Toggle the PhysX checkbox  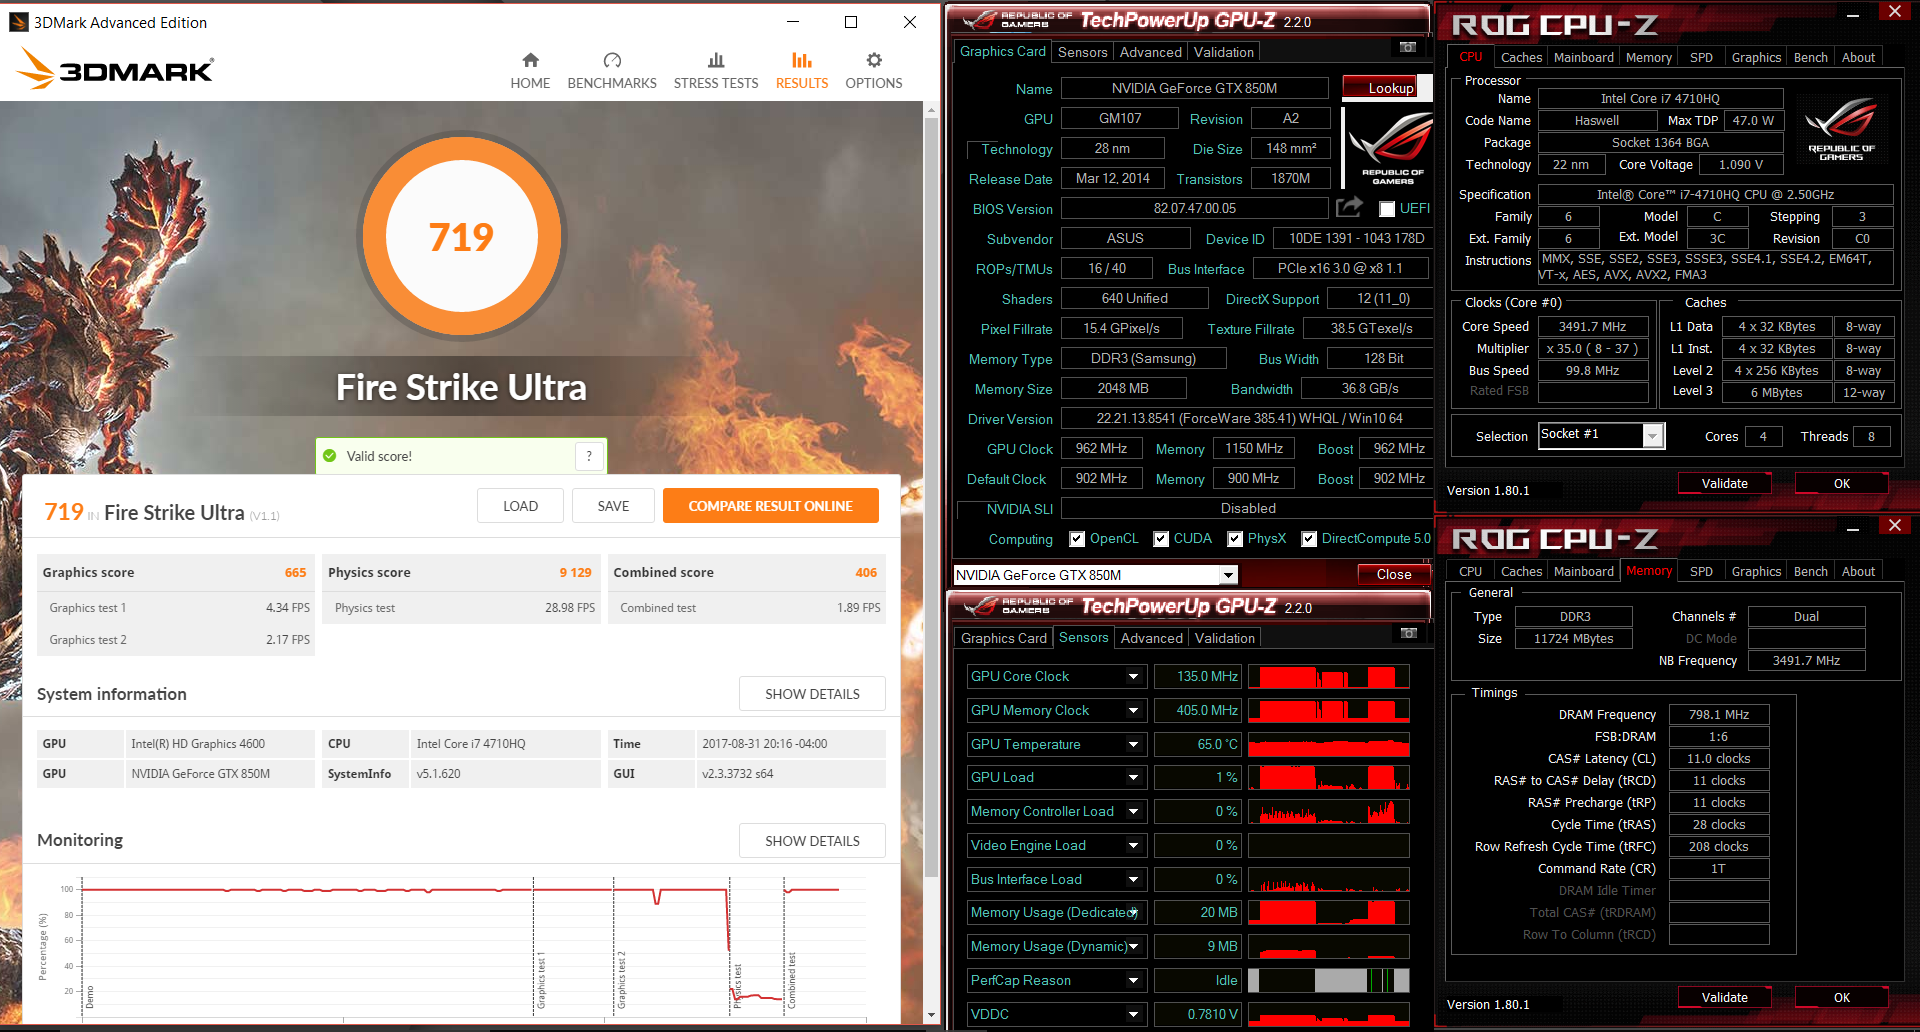tap(1235, 539)
